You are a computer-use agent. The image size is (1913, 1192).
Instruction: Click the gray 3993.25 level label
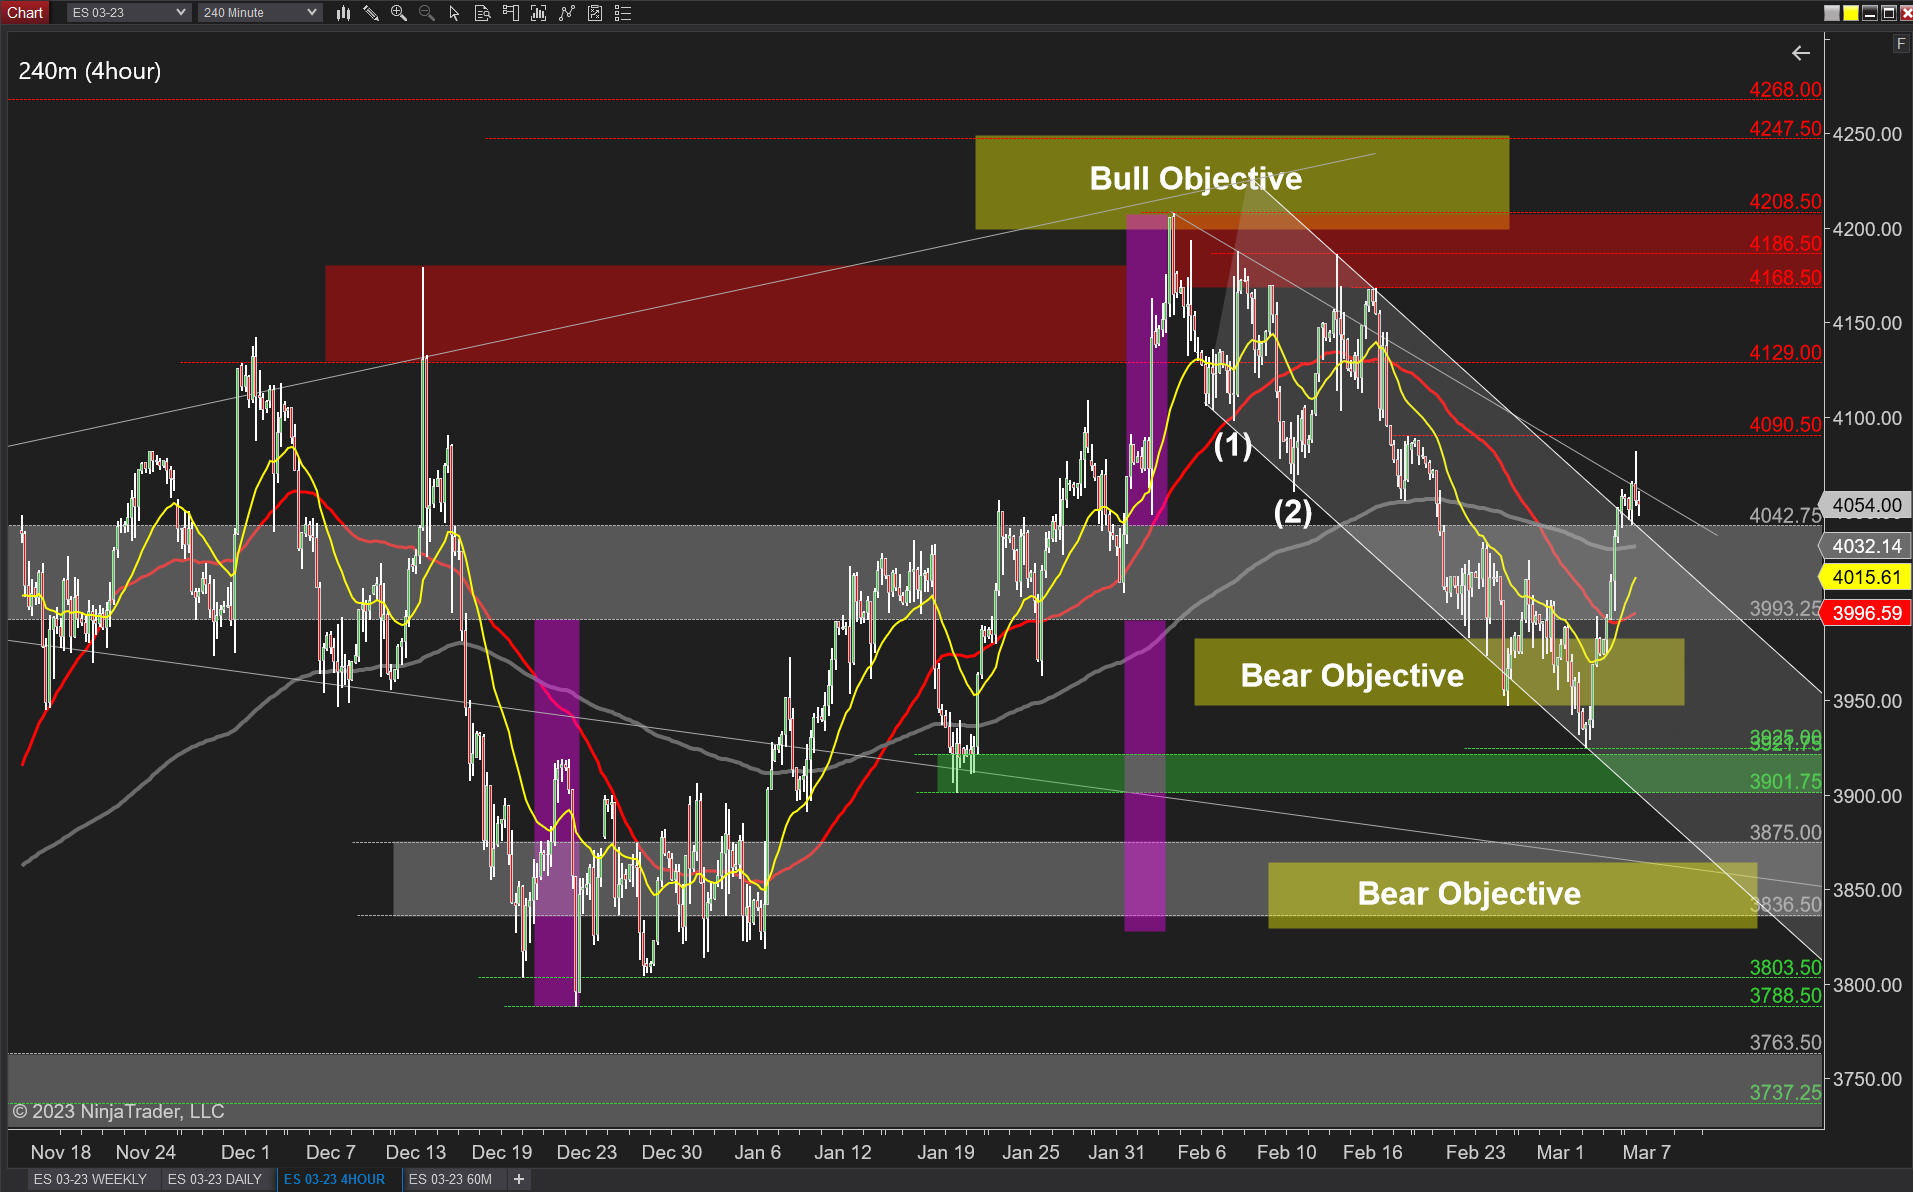(1785, 608)
